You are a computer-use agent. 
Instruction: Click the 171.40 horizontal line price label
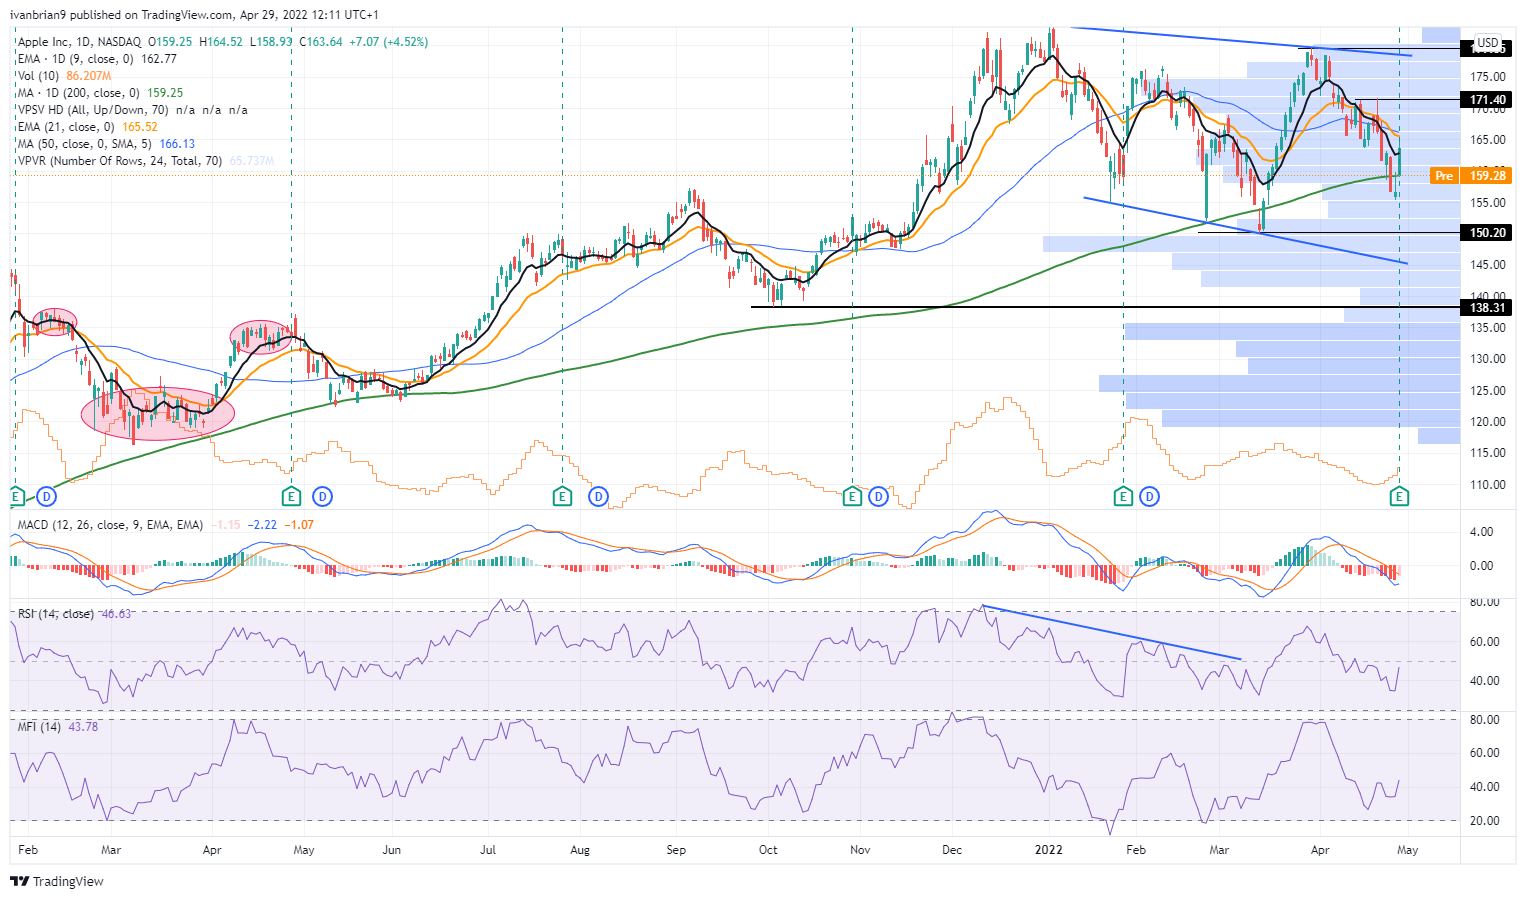[1485, 100]
